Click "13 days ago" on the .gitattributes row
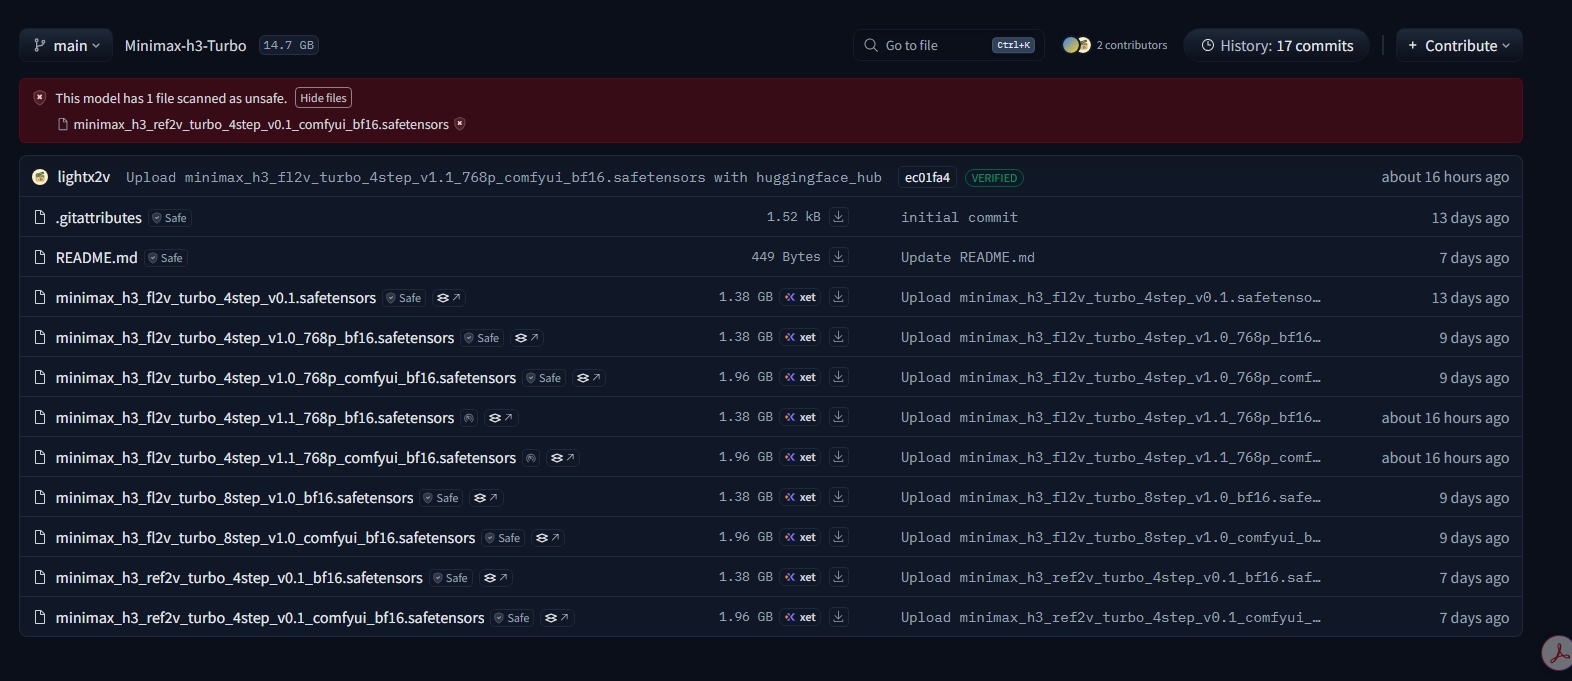 tap(1470, 217)
